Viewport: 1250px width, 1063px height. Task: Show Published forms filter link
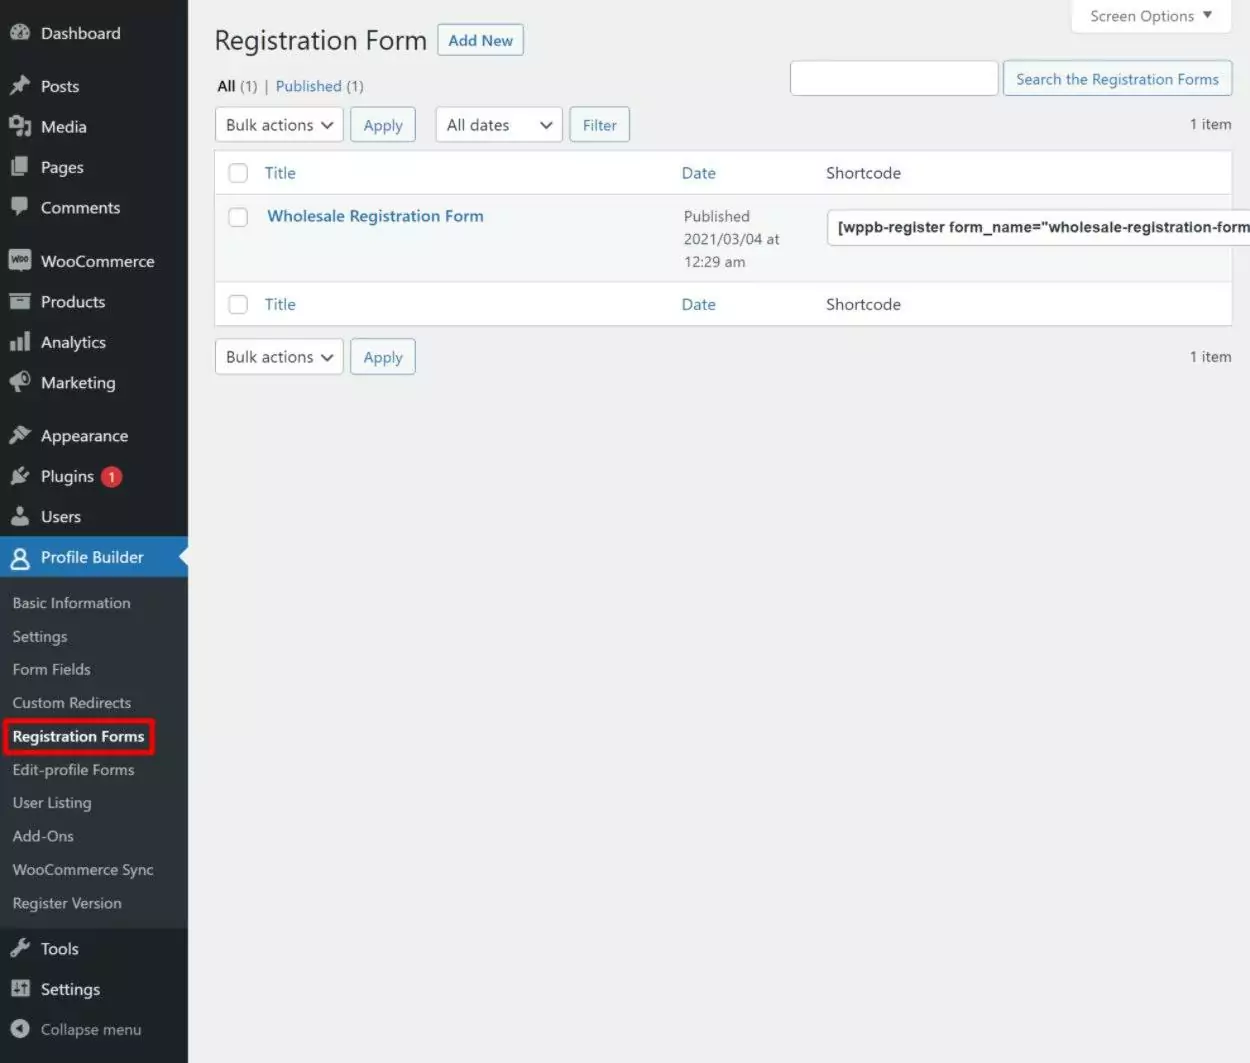coord(309,86)
